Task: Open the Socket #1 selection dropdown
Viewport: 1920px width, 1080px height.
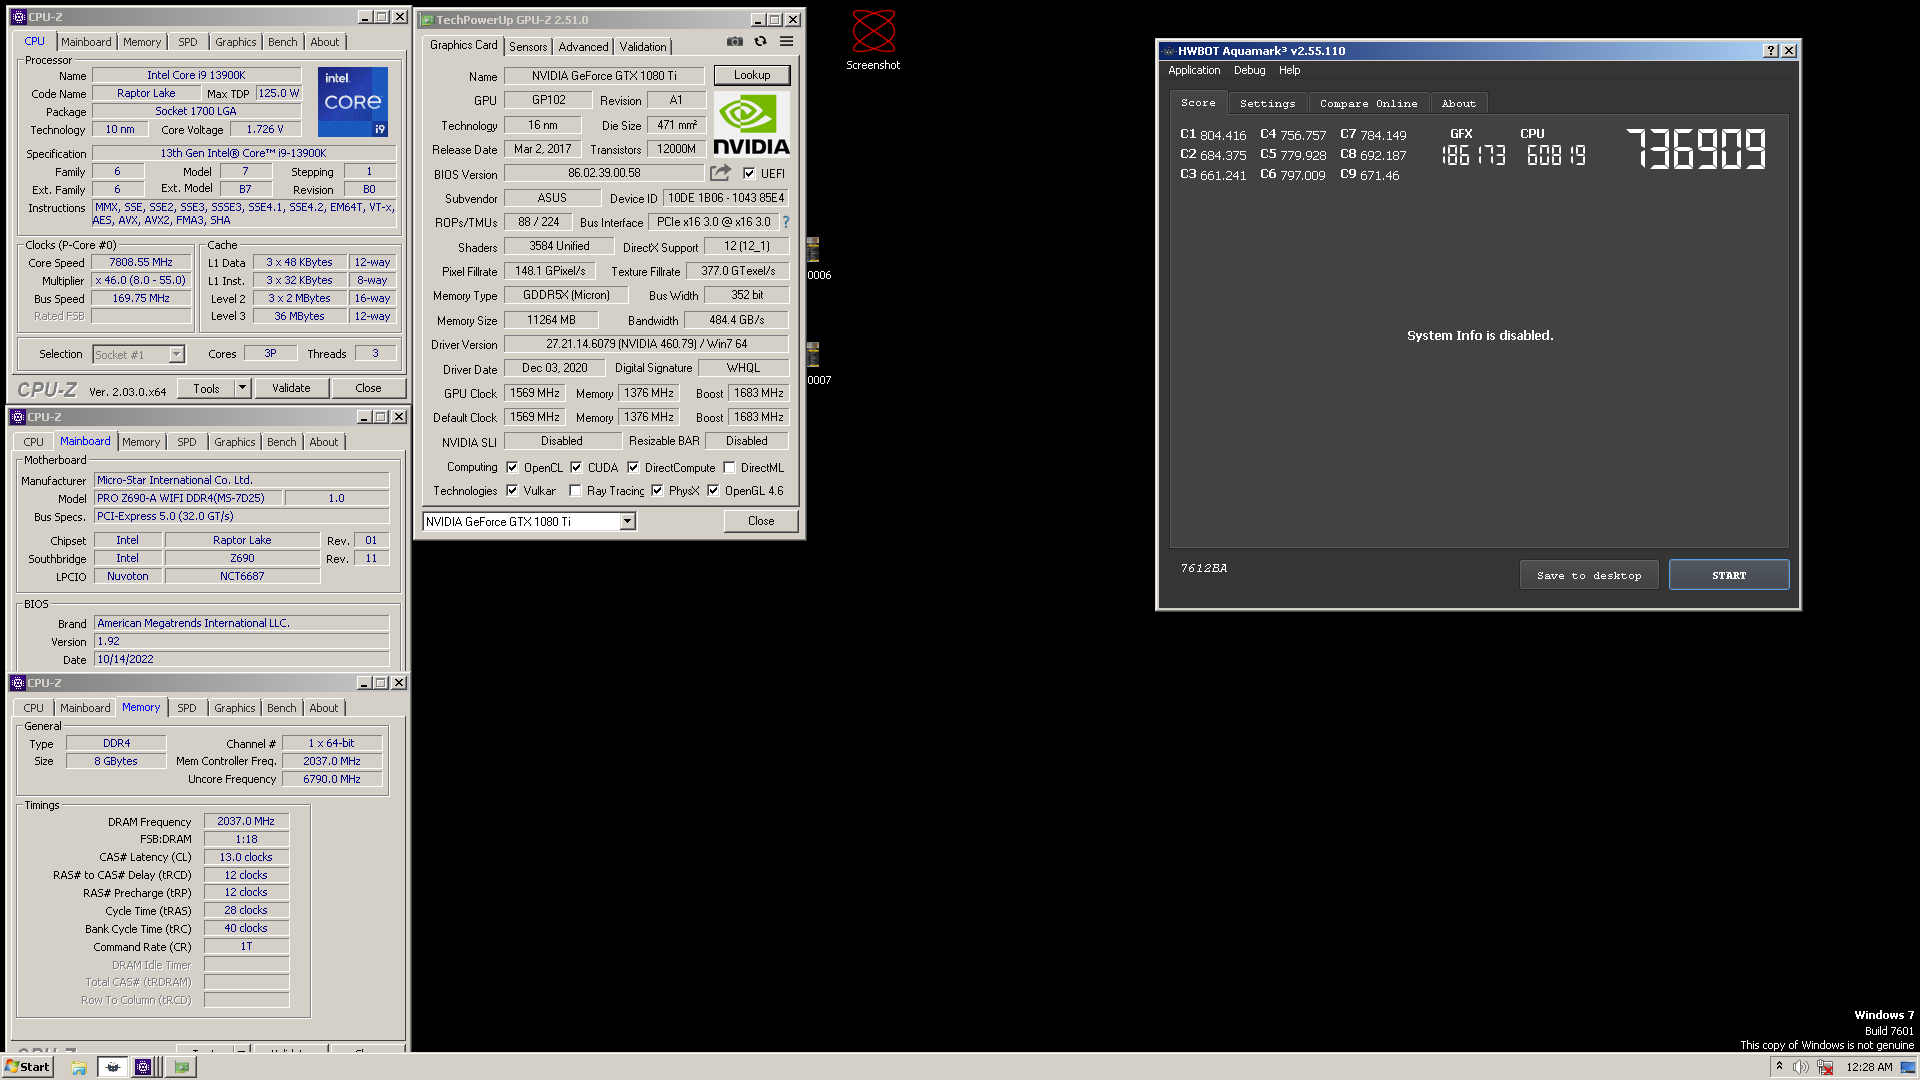Action: [176, 354]
